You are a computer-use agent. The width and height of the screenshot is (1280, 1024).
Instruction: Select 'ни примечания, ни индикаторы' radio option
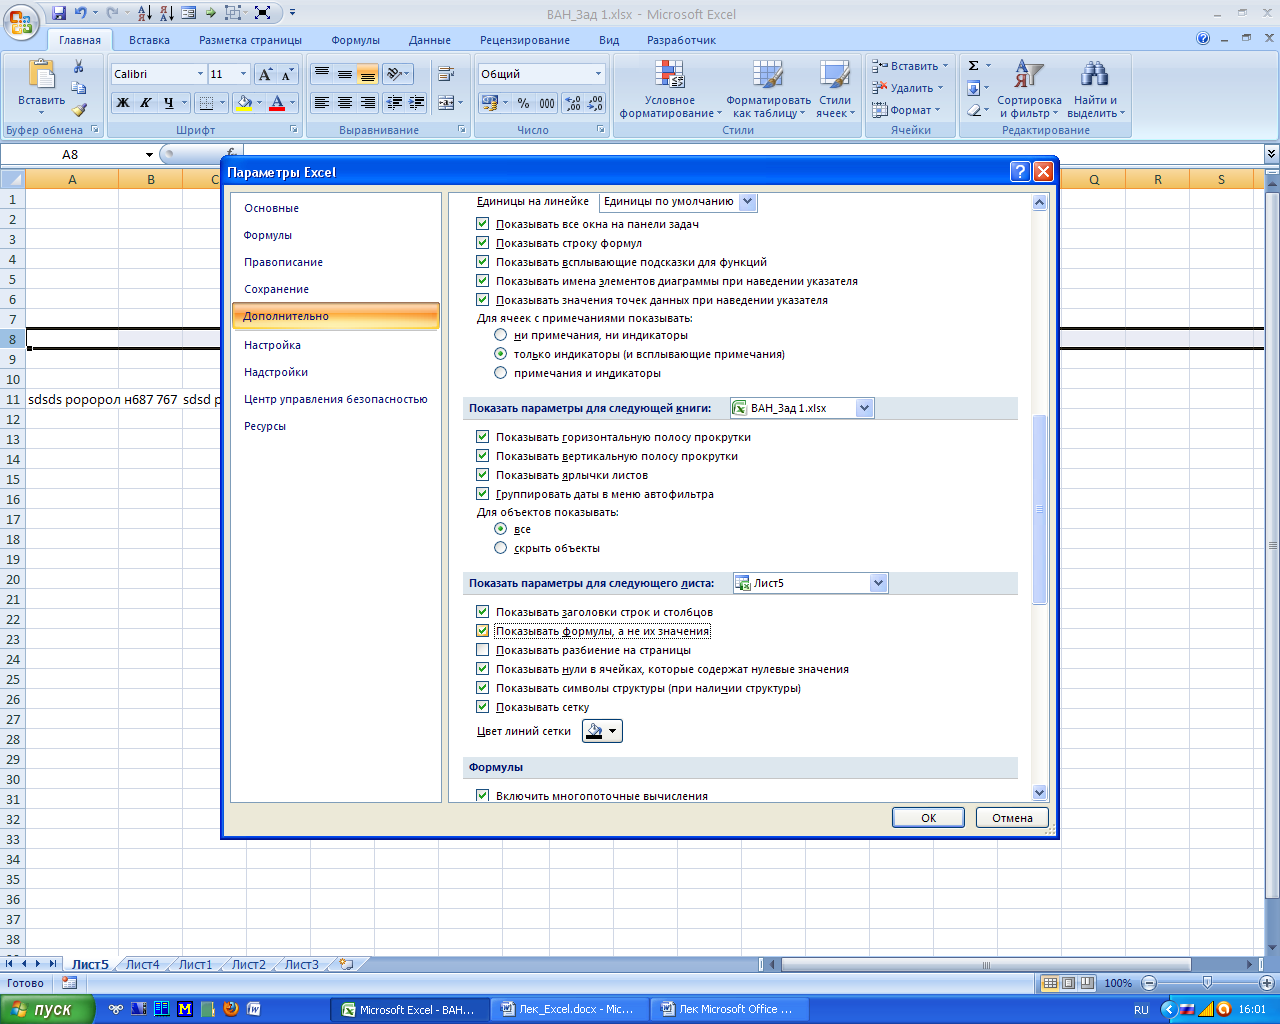click(x=501, y=335)
